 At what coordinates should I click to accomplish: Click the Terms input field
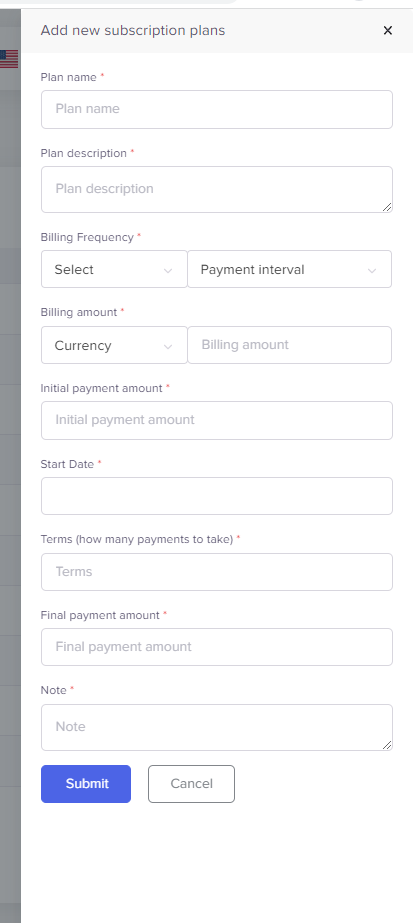[217, 572]
